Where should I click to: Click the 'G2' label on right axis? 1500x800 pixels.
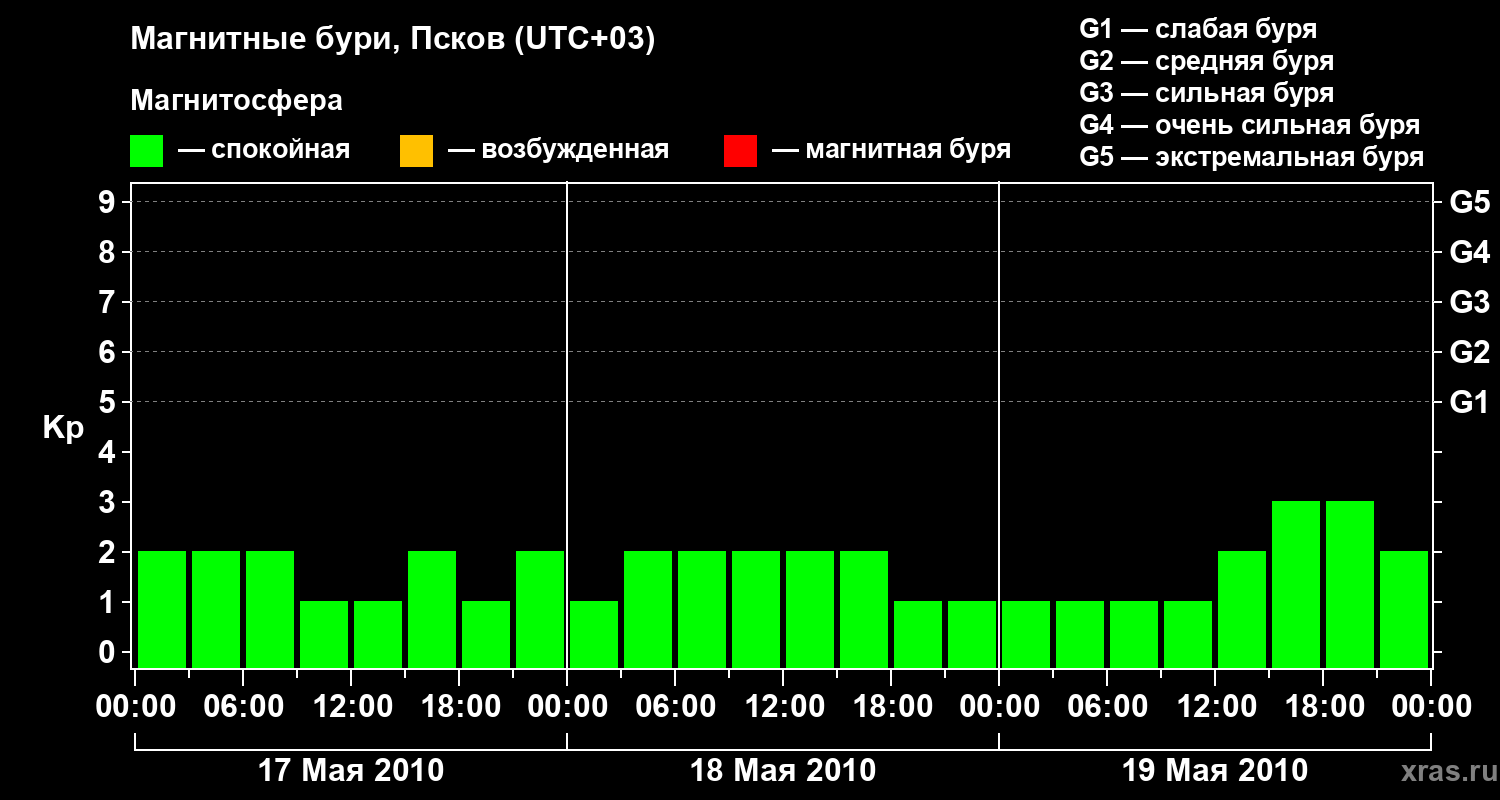(x=1470, y=352)
